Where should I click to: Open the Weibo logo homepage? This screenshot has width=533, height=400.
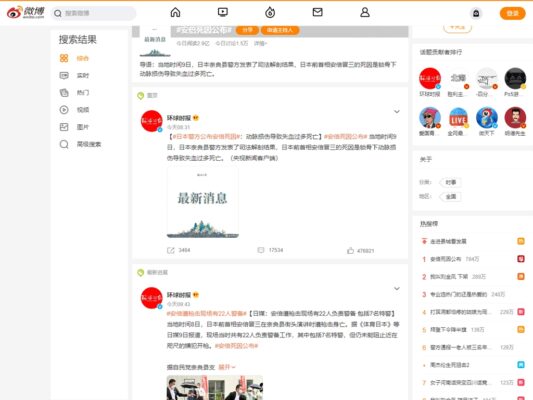25,13
